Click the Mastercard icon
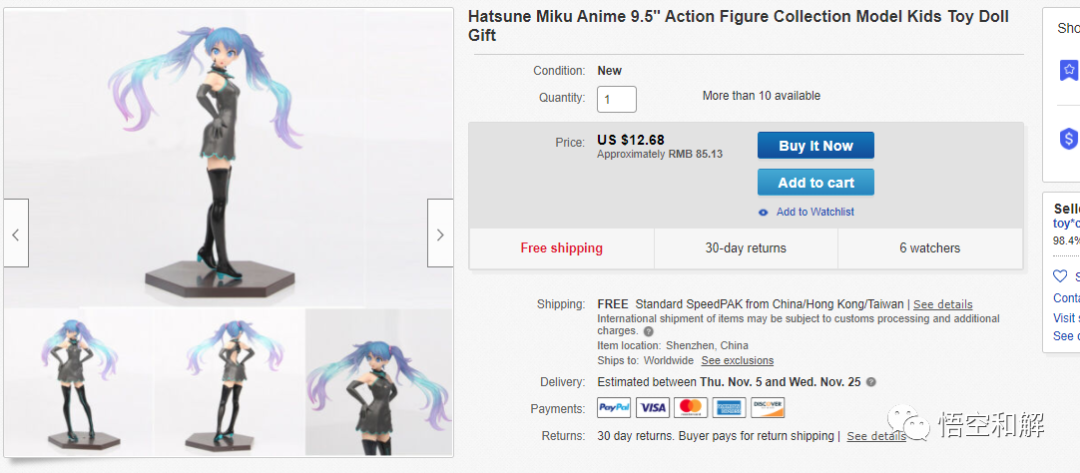Image resolution: width=1080 pixels, height=473 pixels. (690, 408)
